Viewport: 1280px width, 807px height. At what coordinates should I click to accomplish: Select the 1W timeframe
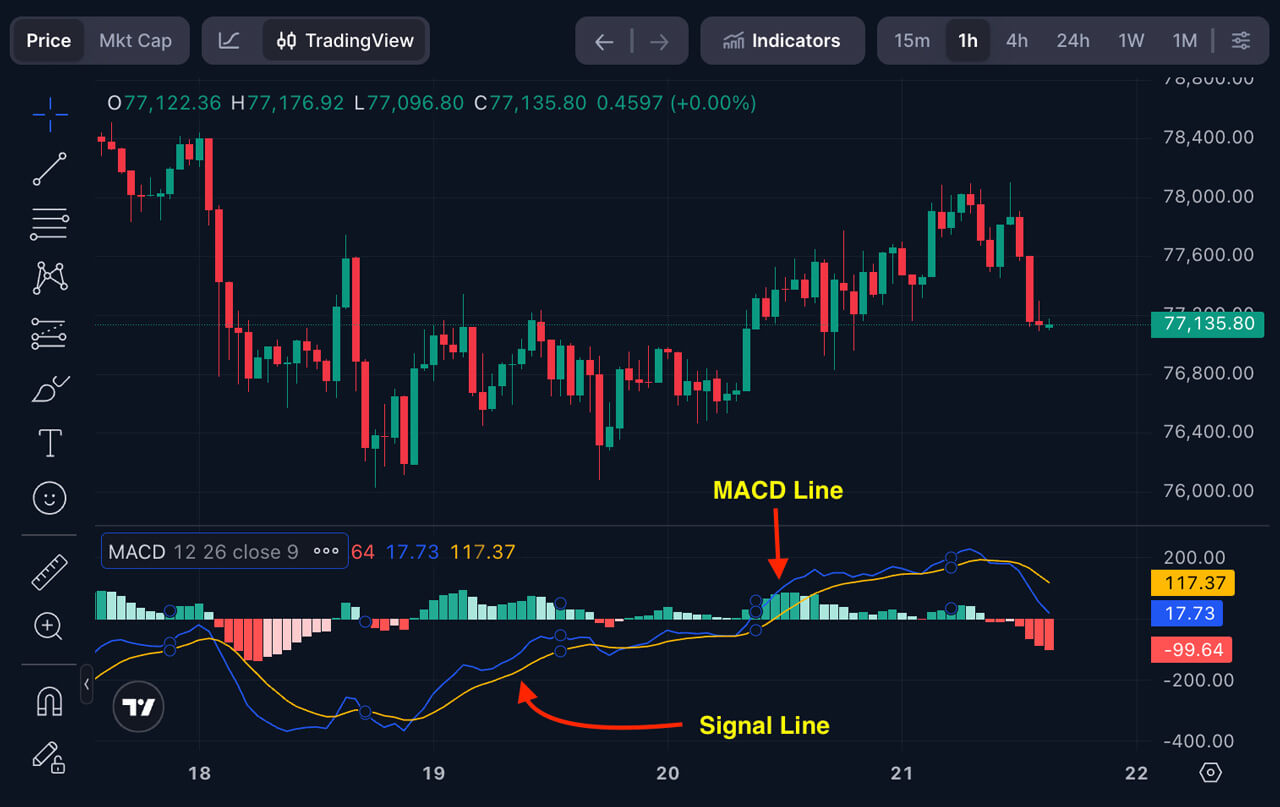click(x=1131, y=41)
